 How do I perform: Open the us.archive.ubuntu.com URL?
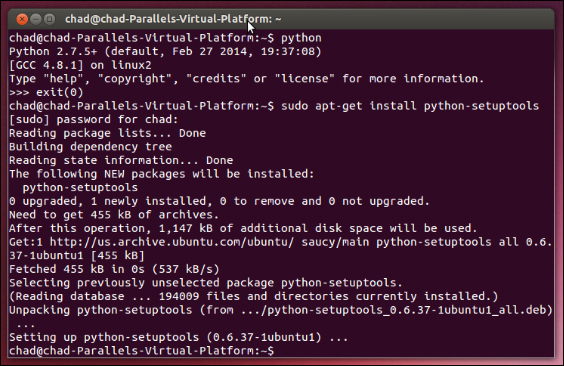(x=172, y=242)
